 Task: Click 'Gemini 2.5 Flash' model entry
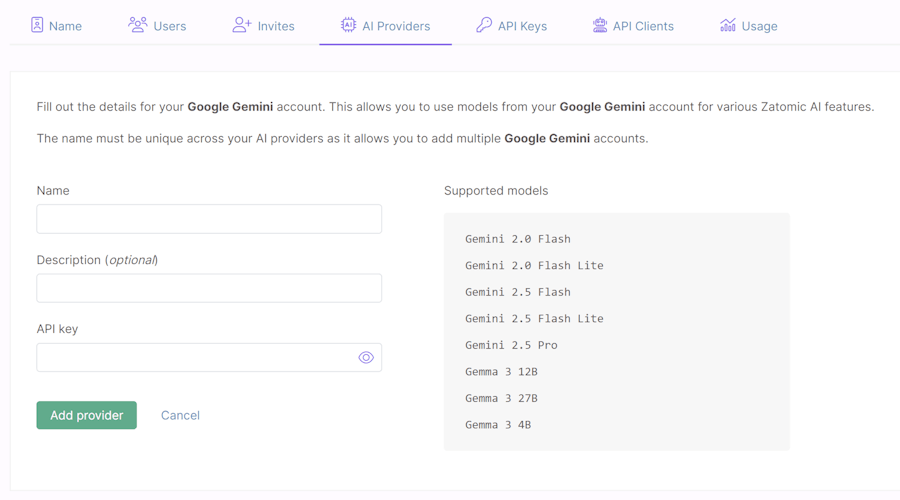point(518,292)
